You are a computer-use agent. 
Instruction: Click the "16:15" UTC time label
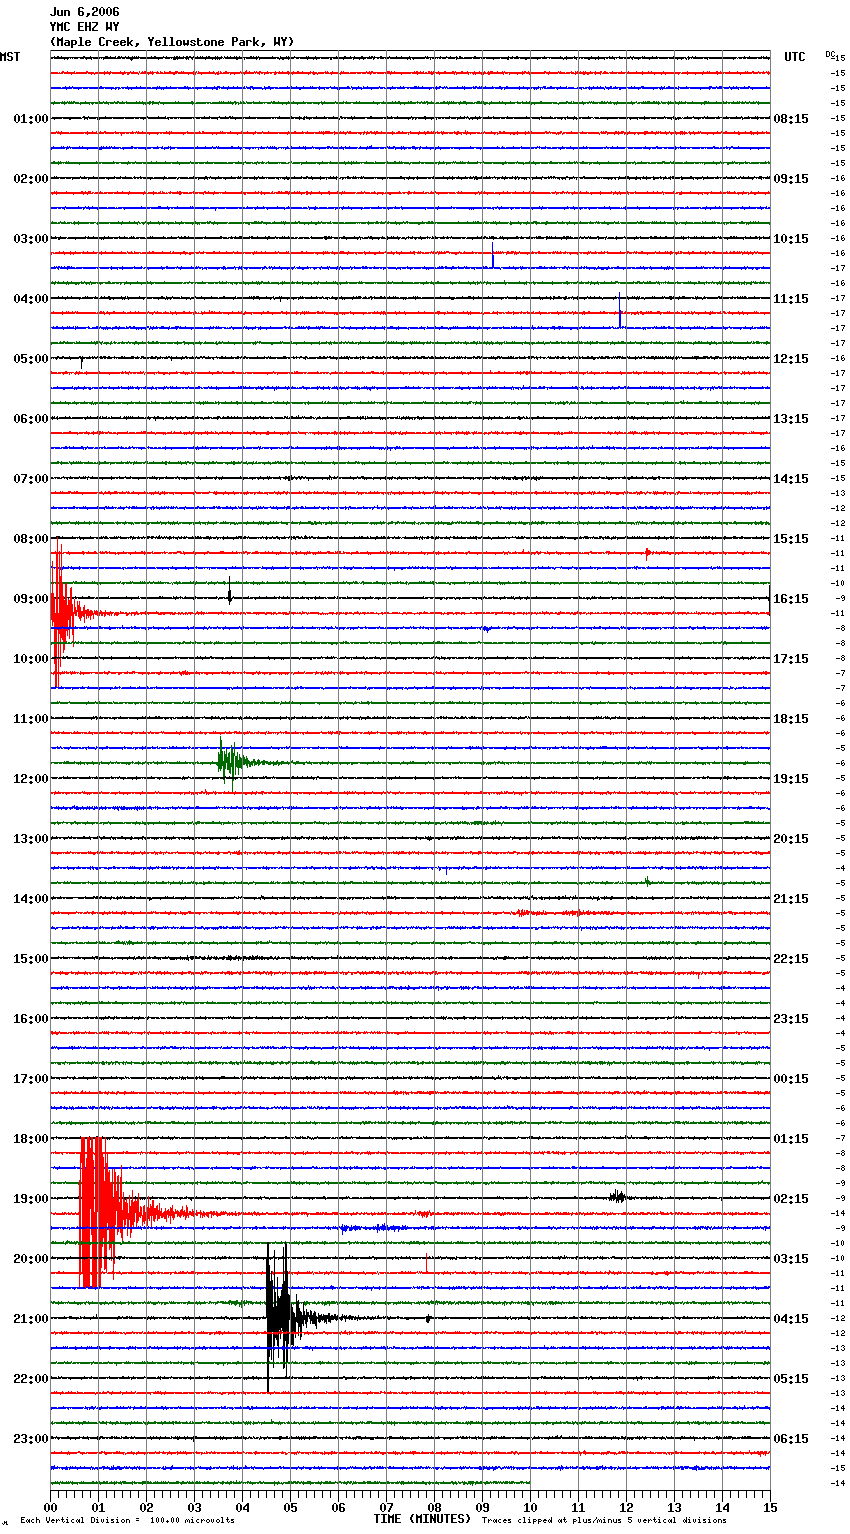[x=791, y=599]
